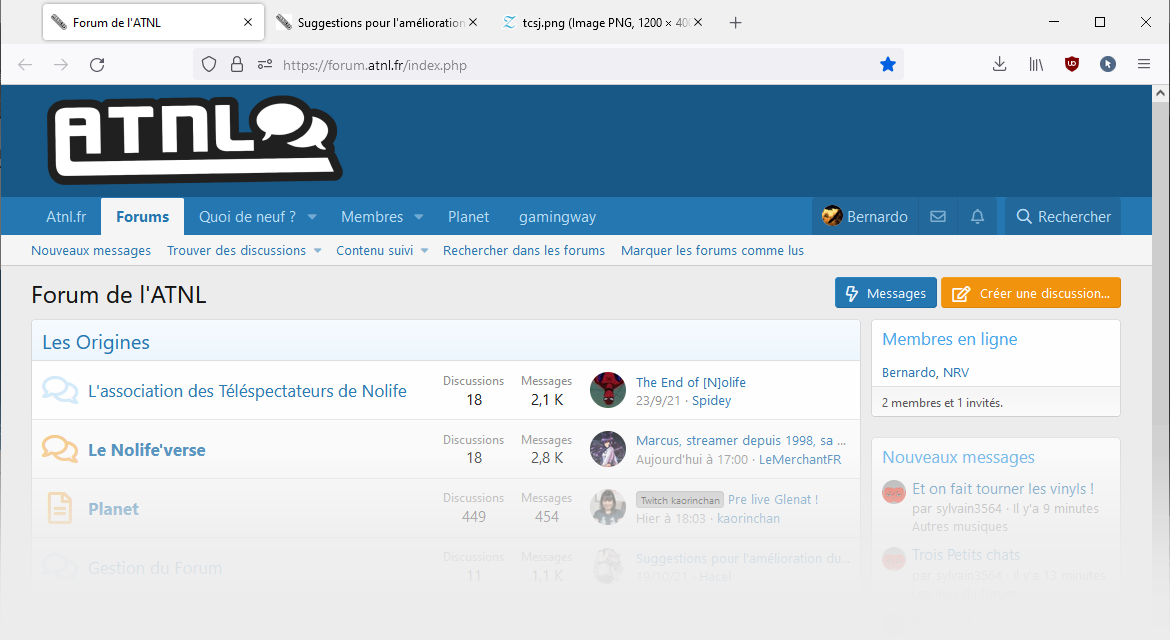The height and width of the screenshot is (640, 1170).
Task: Click the page scrollbar up arrow
Action: (1160, 94)
